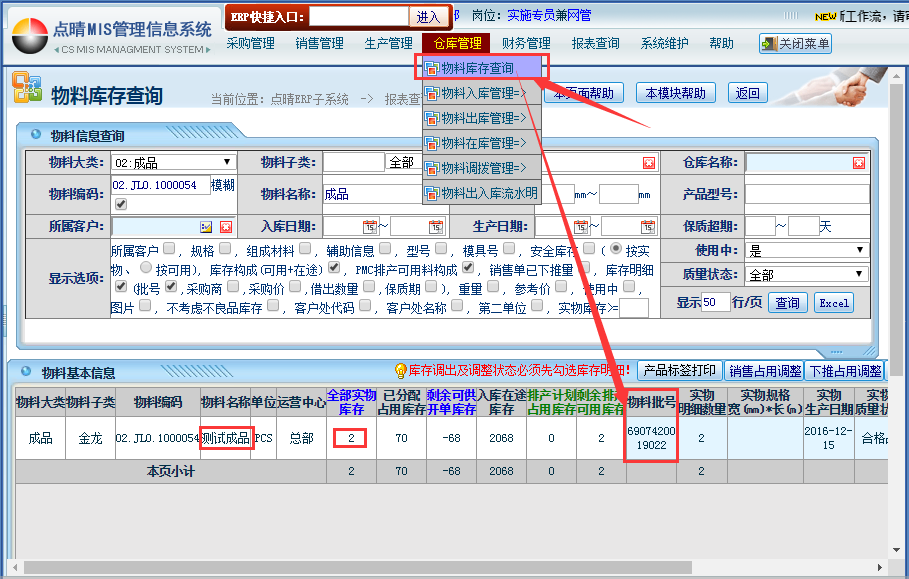
Task: Open the 质量状态 dropdown
Action: [806, 274]
